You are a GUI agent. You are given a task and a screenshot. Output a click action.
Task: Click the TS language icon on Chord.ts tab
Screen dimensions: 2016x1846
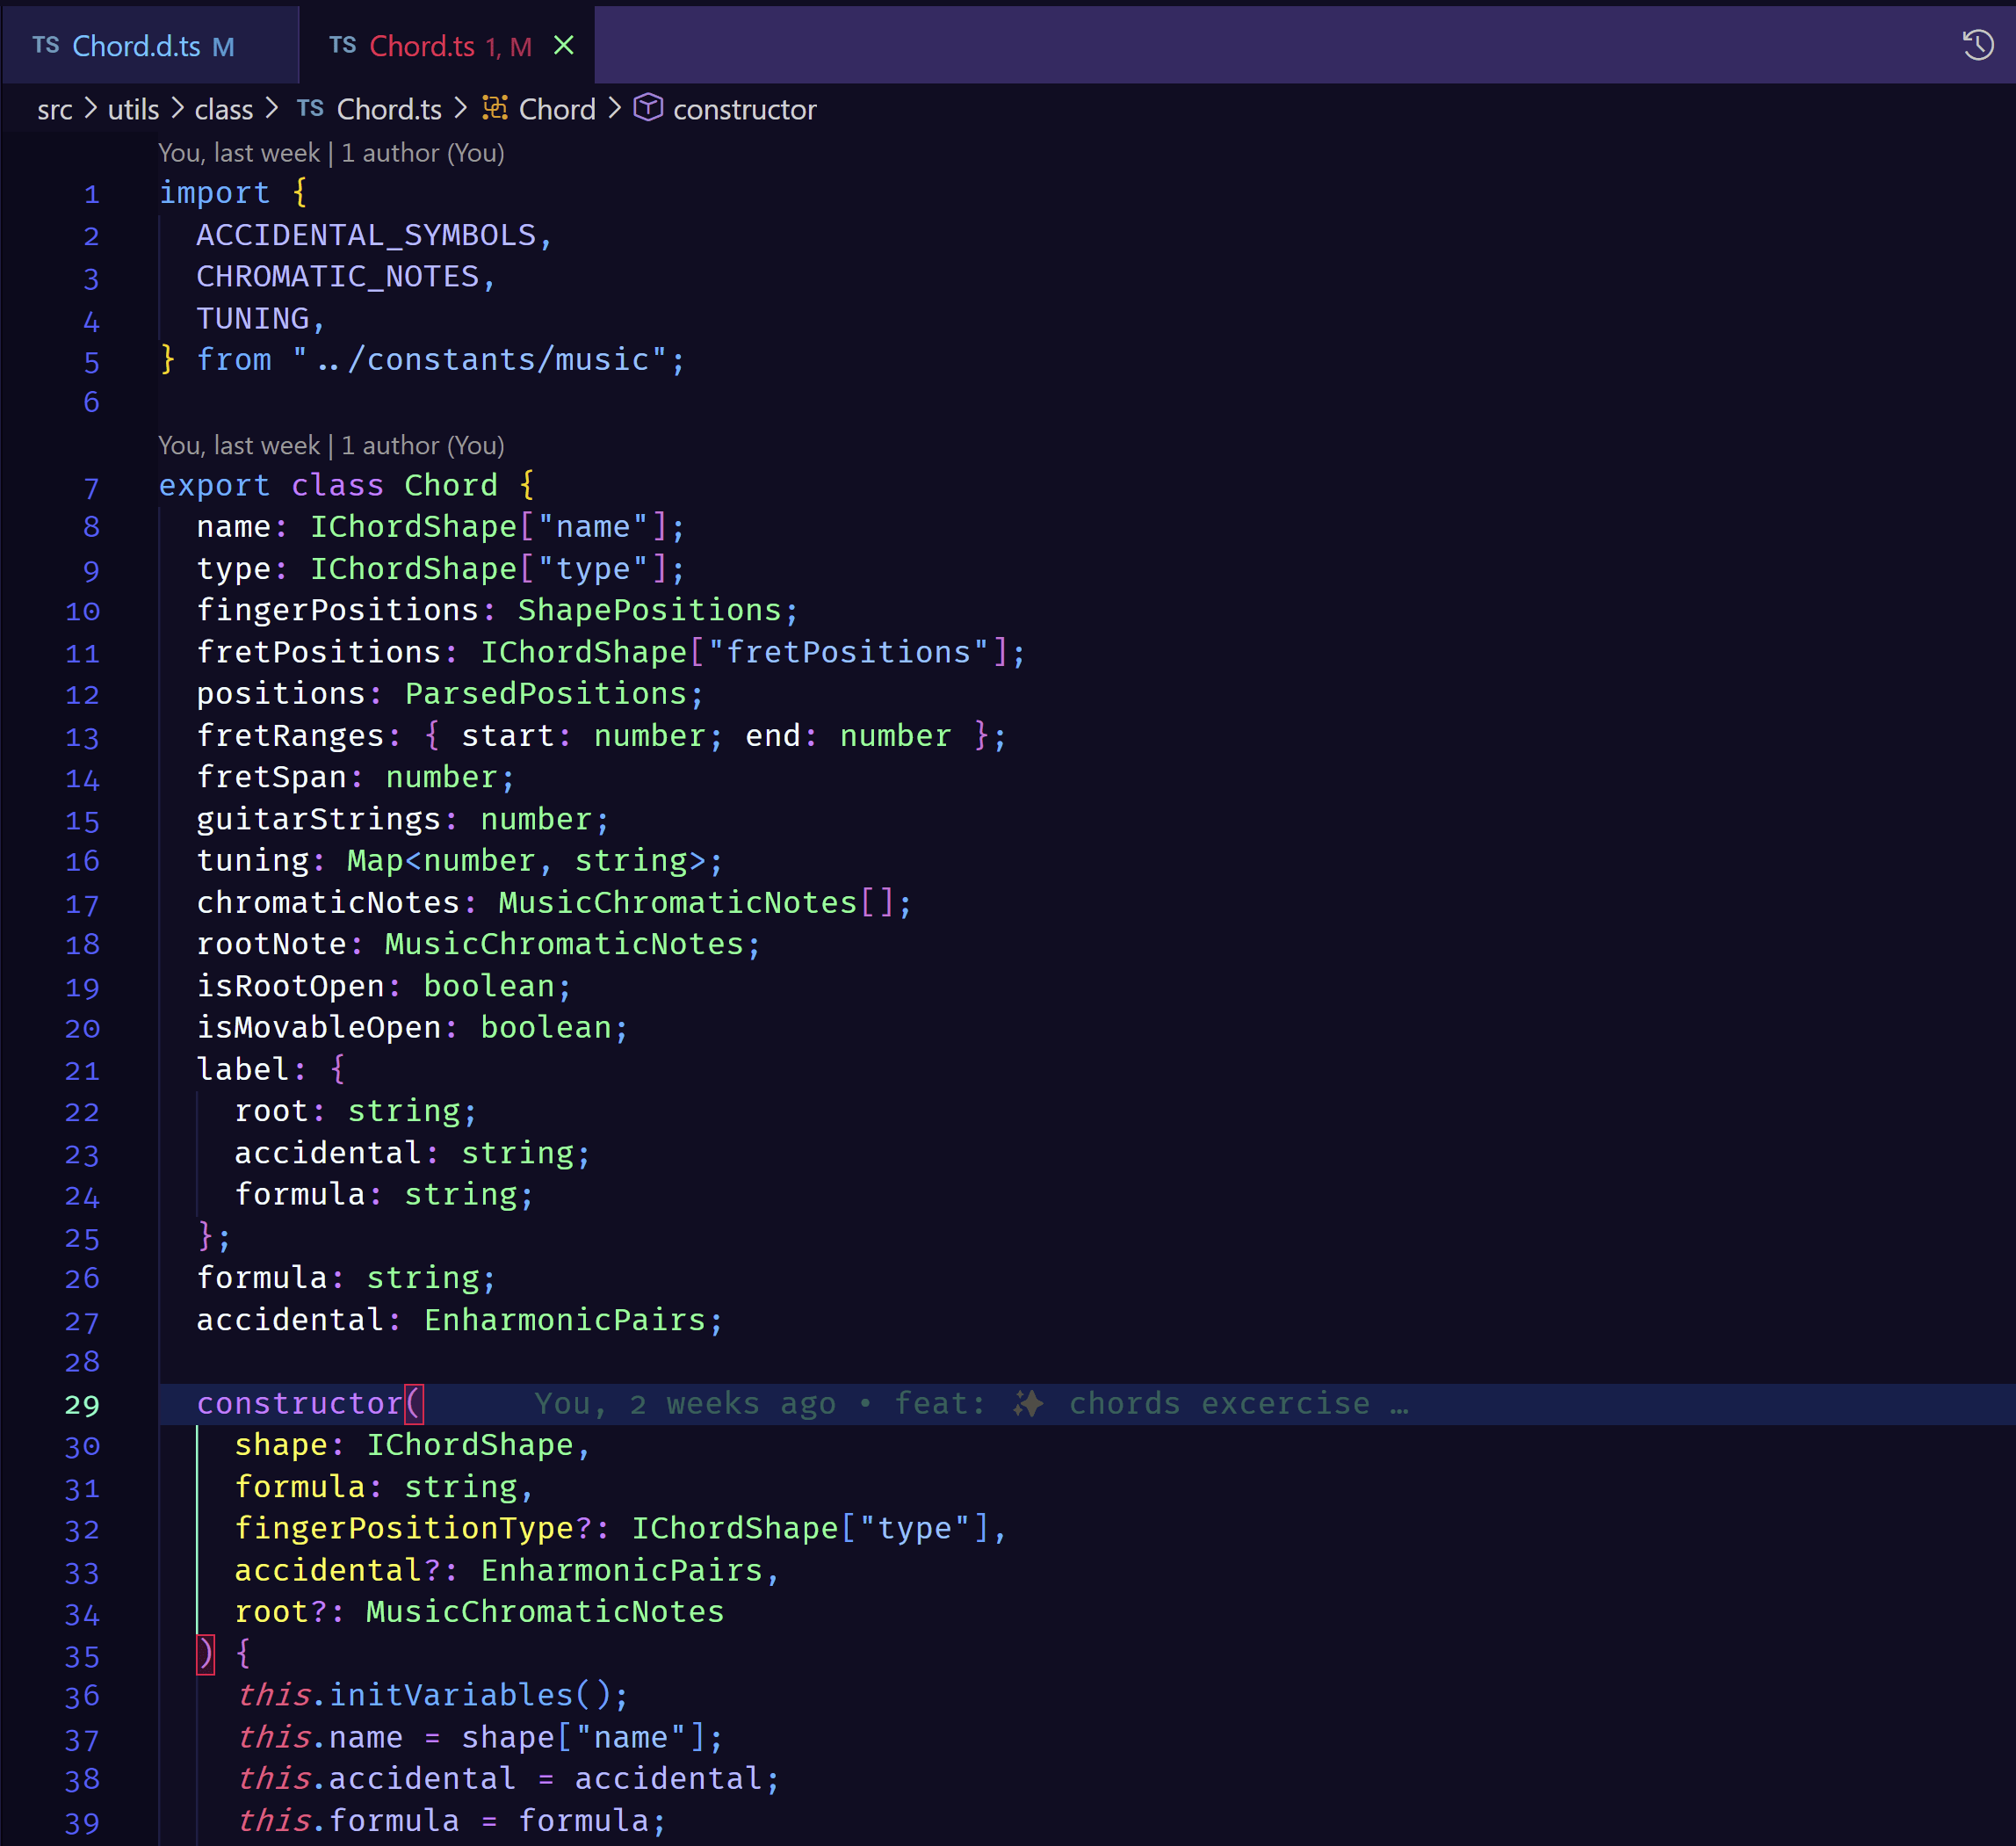coord(344,45)
